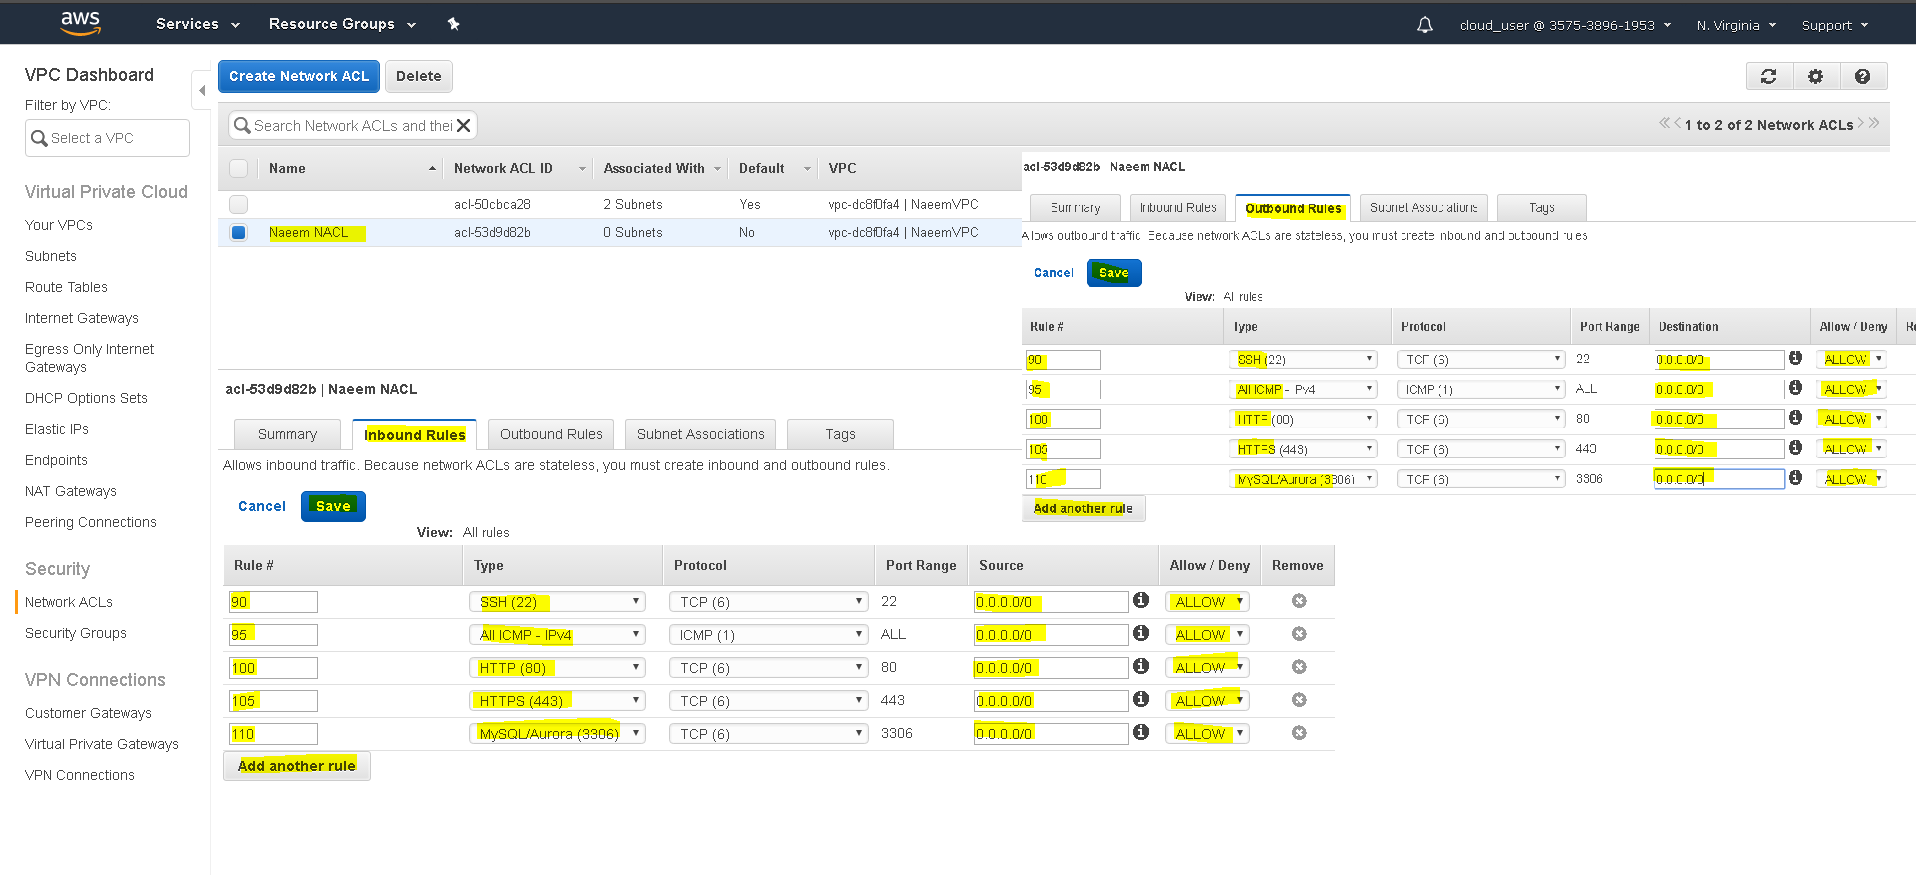Expand the Services menu
Screen dimensions: 1916x882
pyautogui.click(x=198, y=24)
